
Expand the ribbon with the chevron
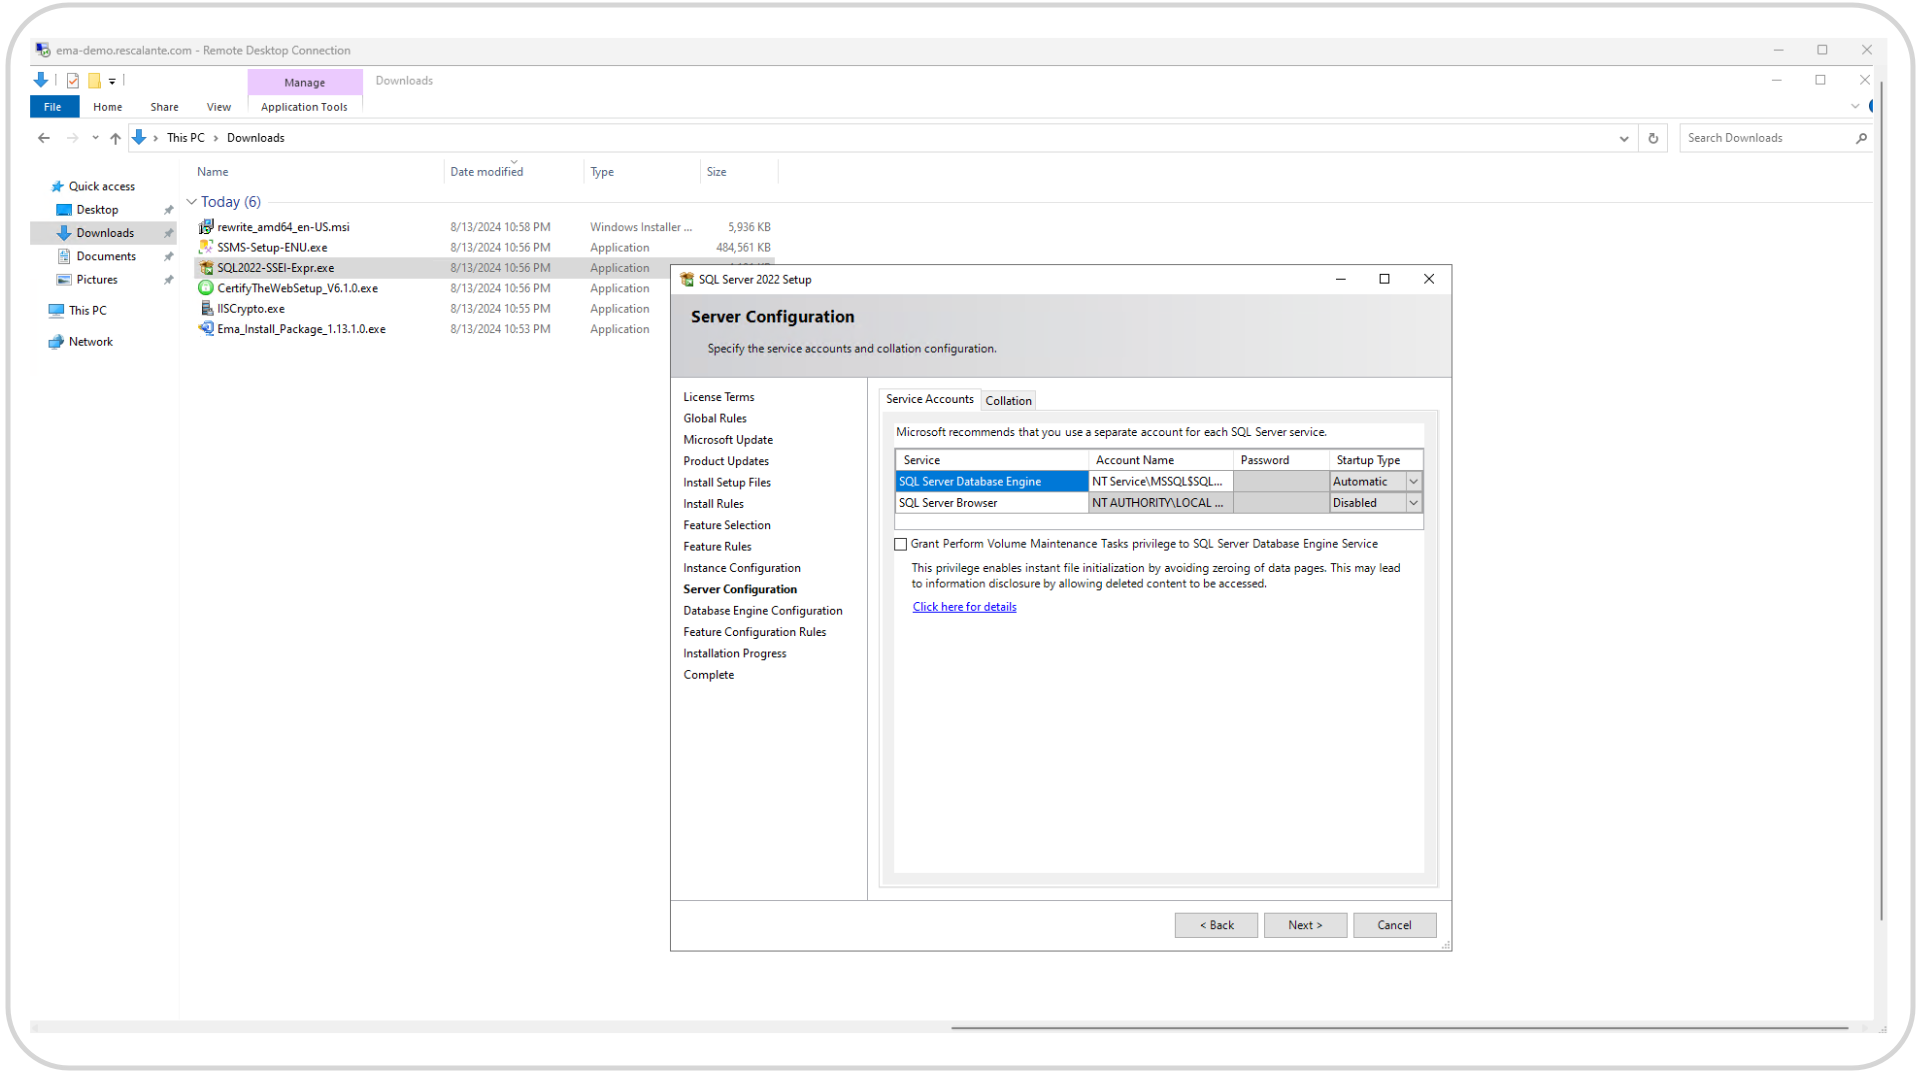click(1855, 106)
